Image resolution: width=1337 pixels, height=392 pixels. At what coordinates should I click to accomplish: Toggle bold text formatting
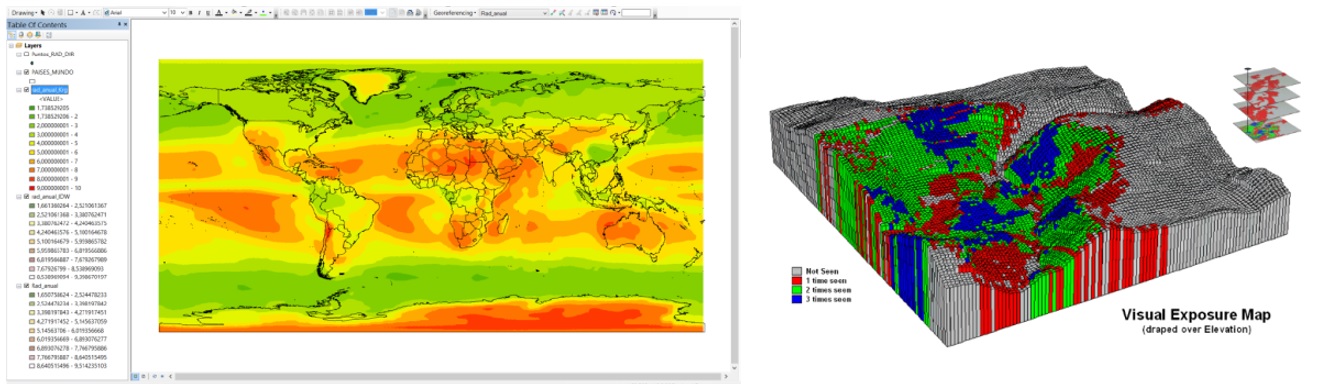(190, 13)
